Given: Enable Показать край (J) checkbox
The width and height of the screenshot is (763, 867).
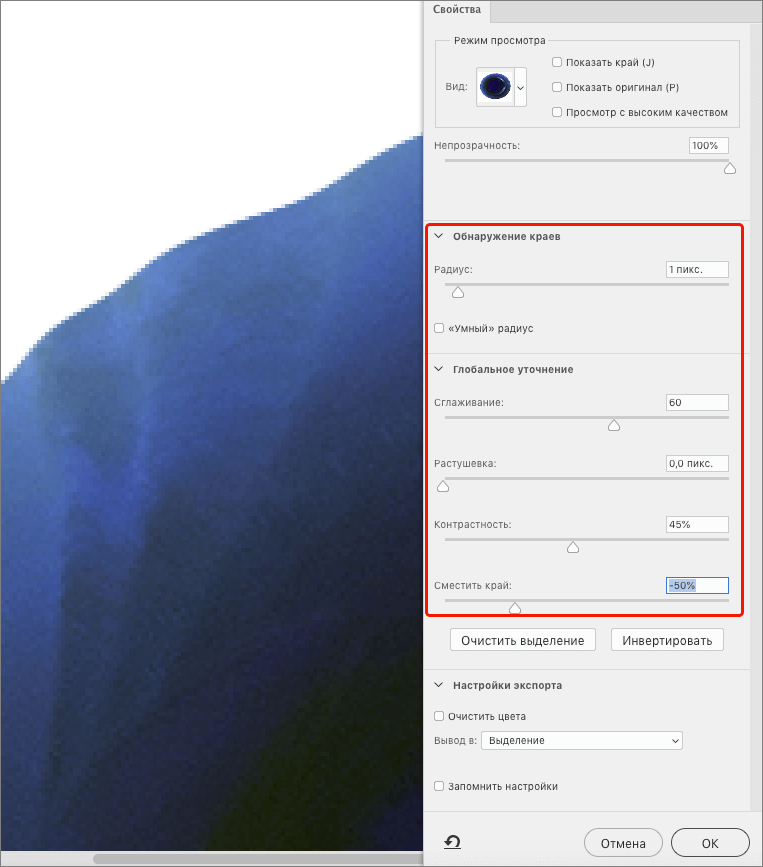Looking at the screenshot, I should click(557, 62).
